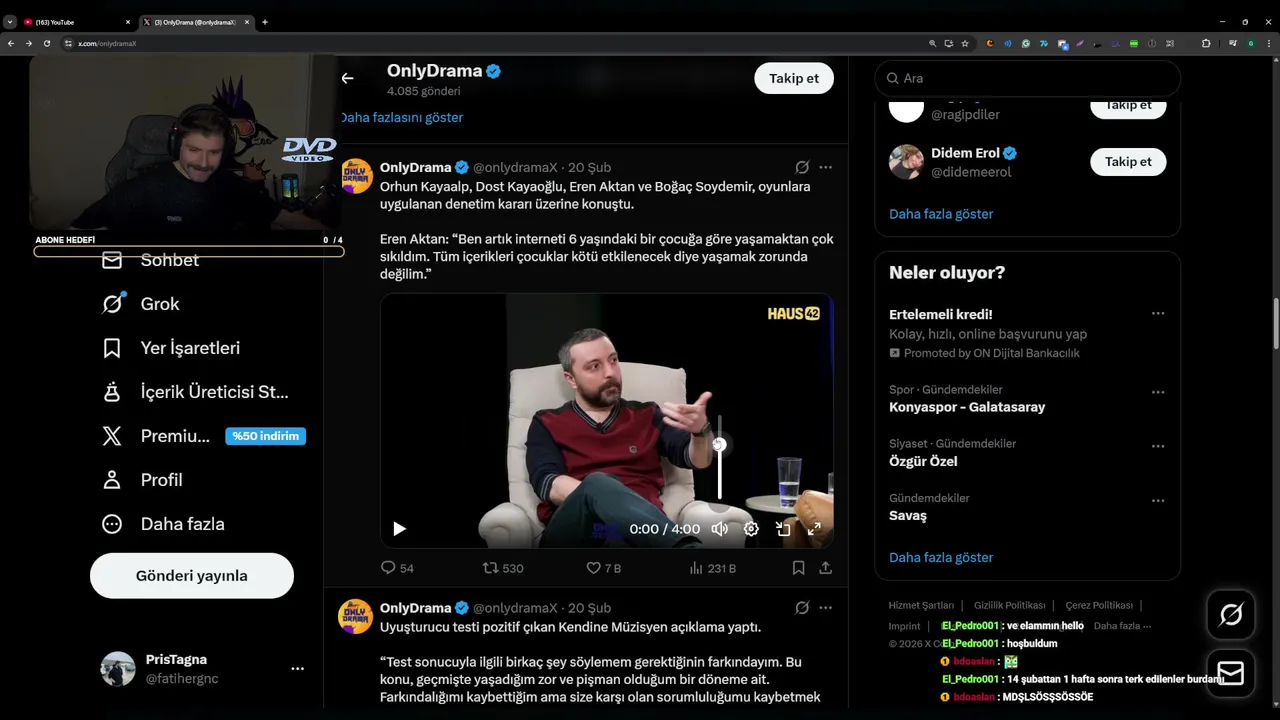Open floating Grok button at bottom right
This screenshot has width=1280, height=720.
click(1231, 615)
